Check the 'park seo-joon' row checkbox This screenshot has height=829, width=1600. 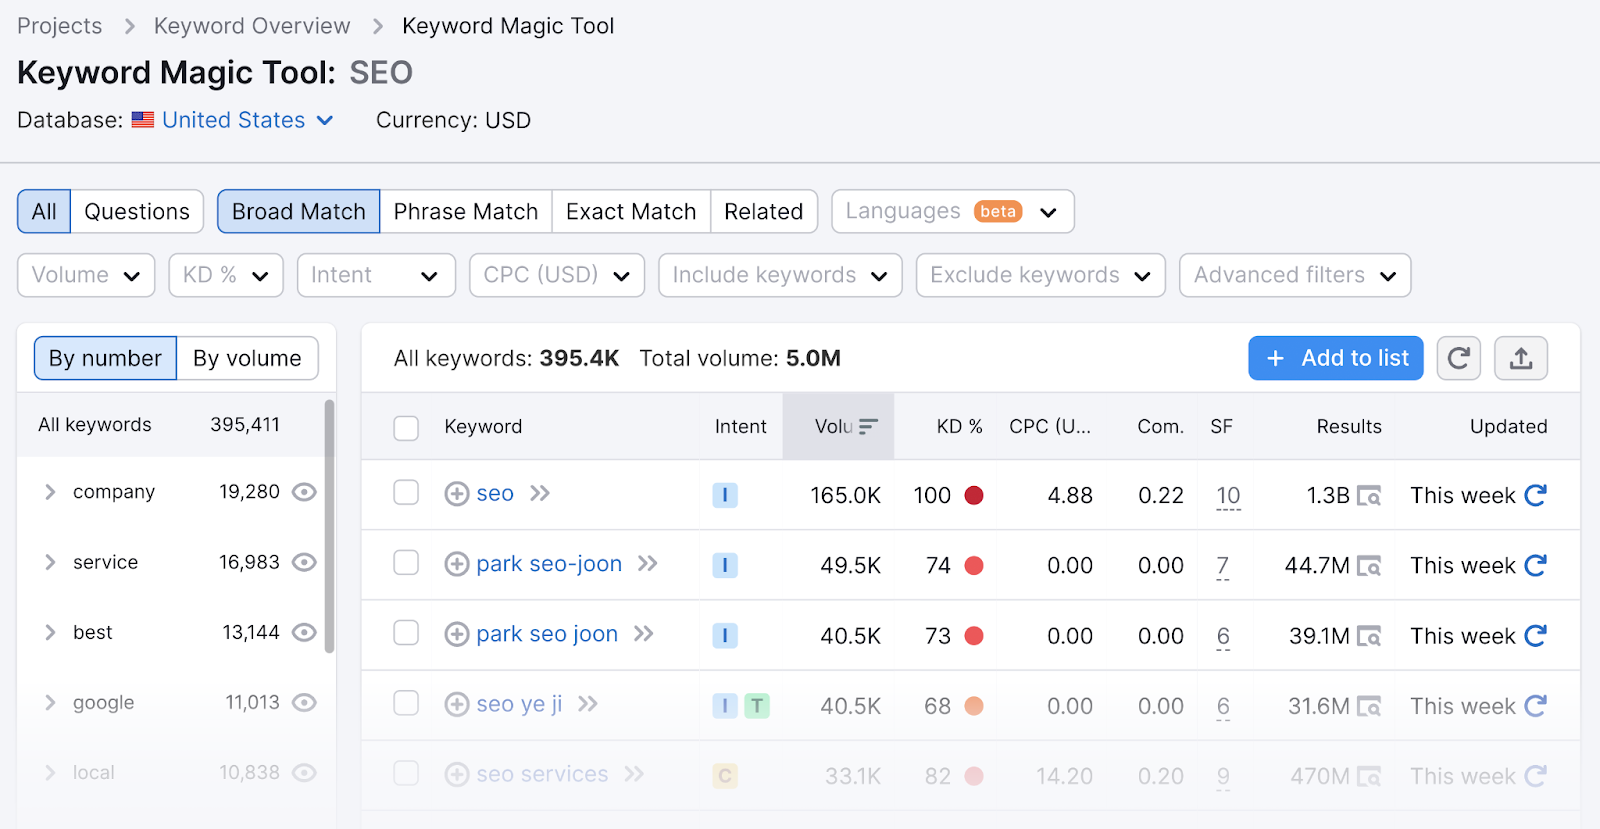coord(406,562)
